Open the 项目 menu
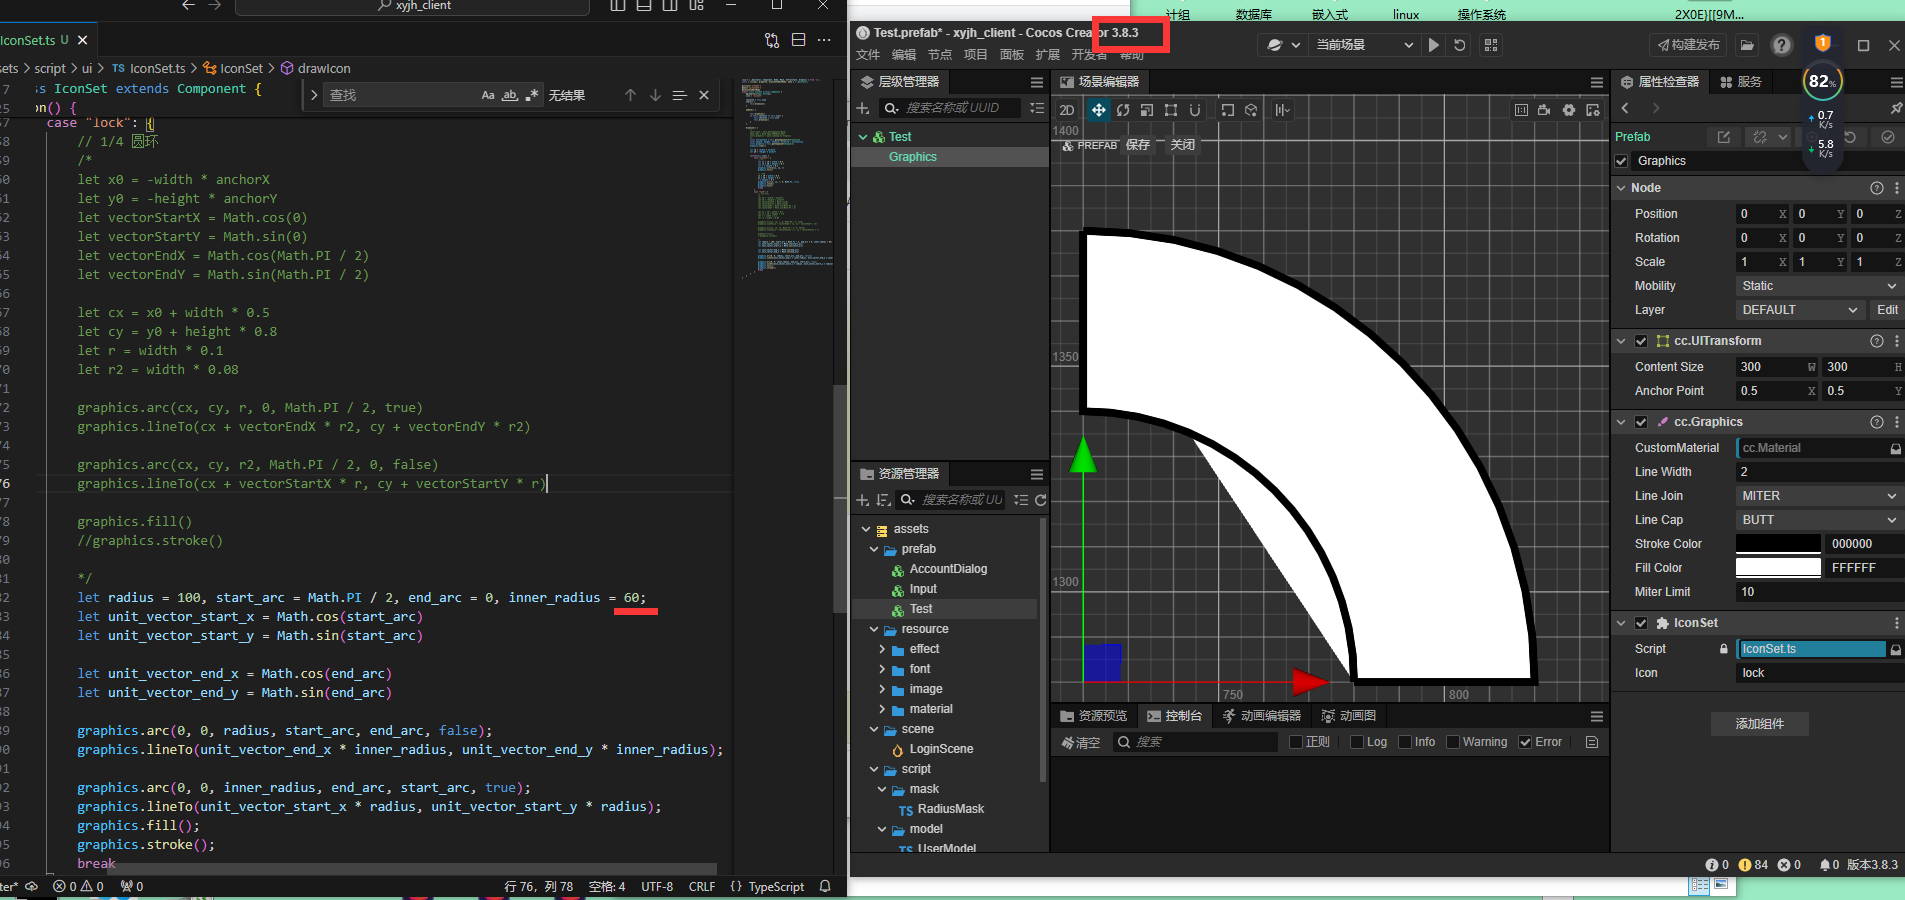 point(975,55)
